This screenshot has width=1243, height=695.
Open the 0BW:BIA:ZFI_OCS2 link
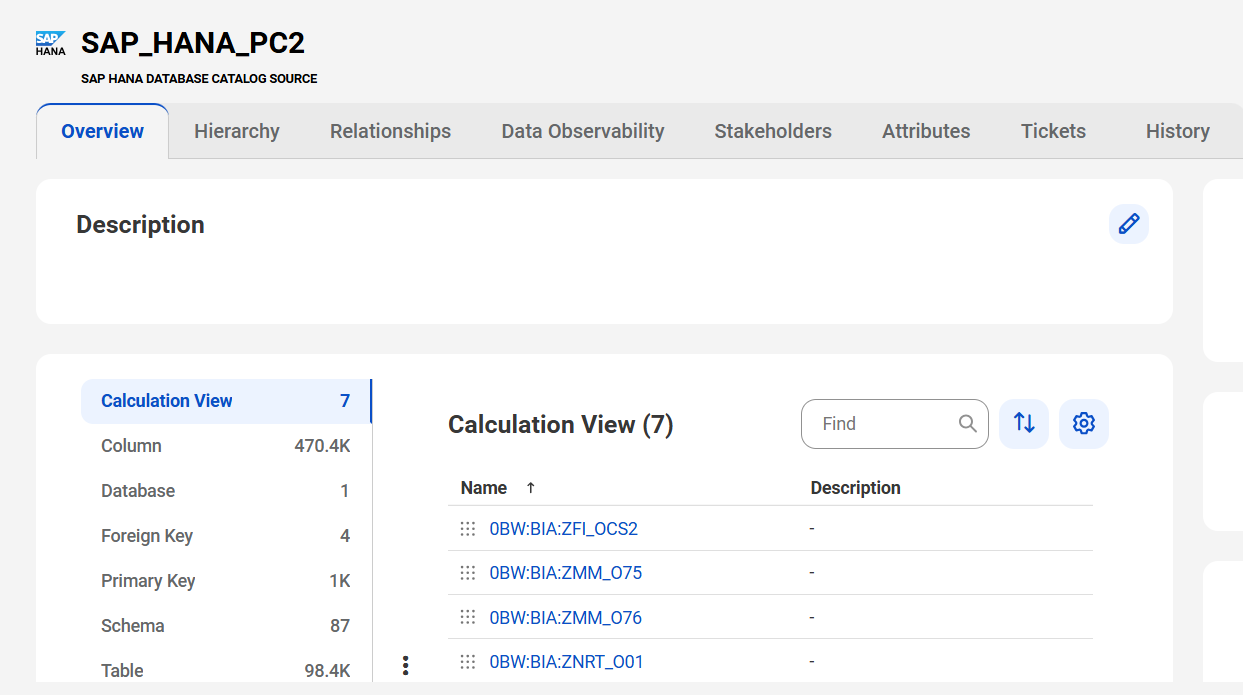(x=564, y=529)
